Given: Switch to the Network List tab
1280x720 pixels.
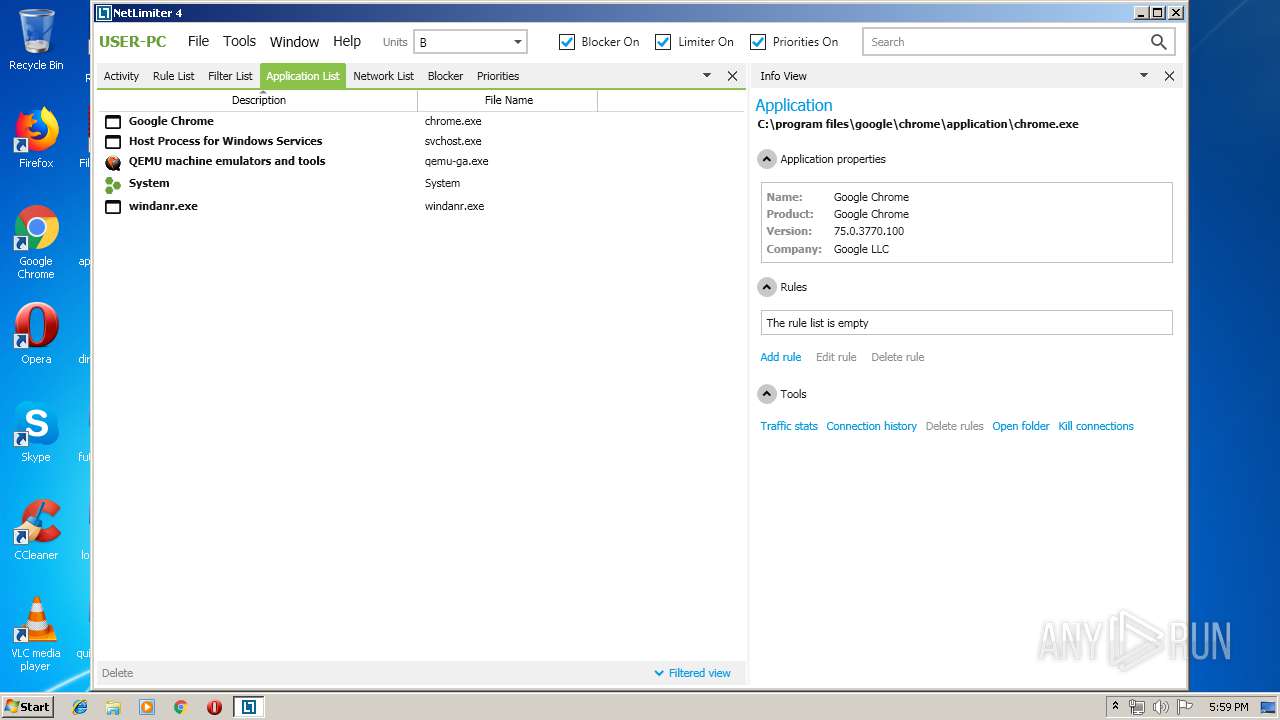Looking at the screenshot, I should [x=383, y=76].
